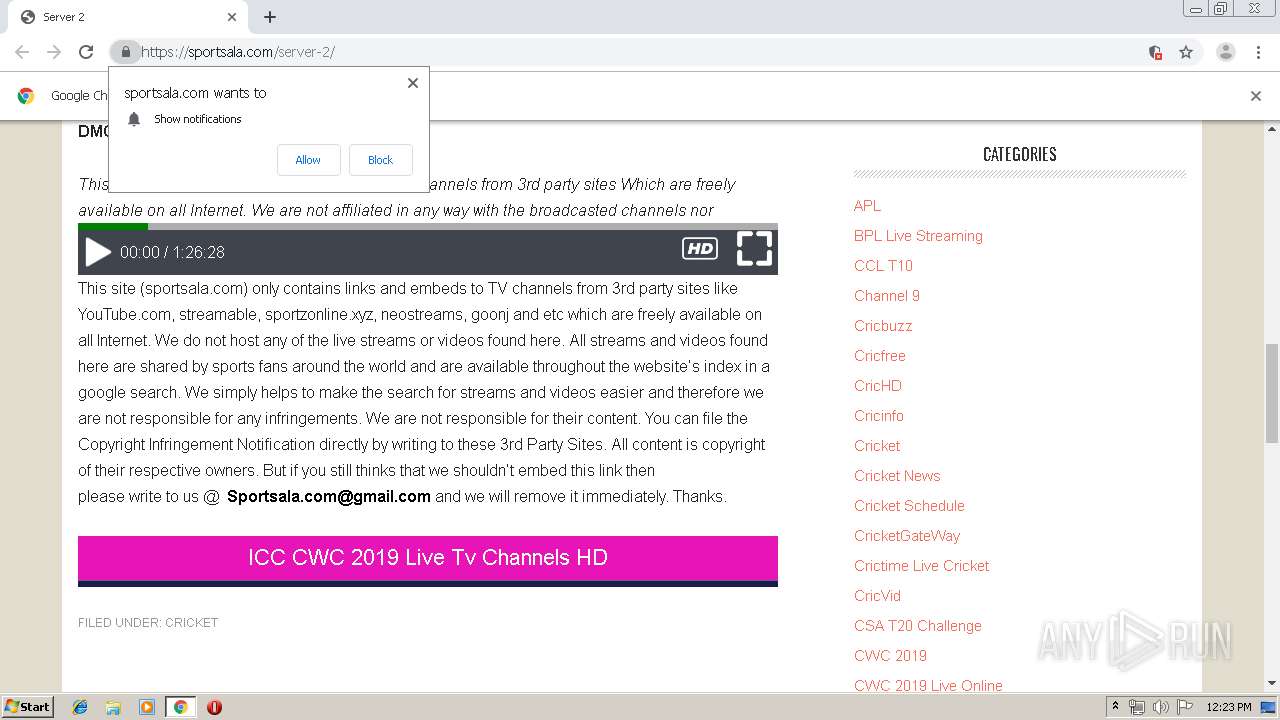The image size is (1280, 720).
Task: Click the padlock site info icon
Action: tap(125, 52)
